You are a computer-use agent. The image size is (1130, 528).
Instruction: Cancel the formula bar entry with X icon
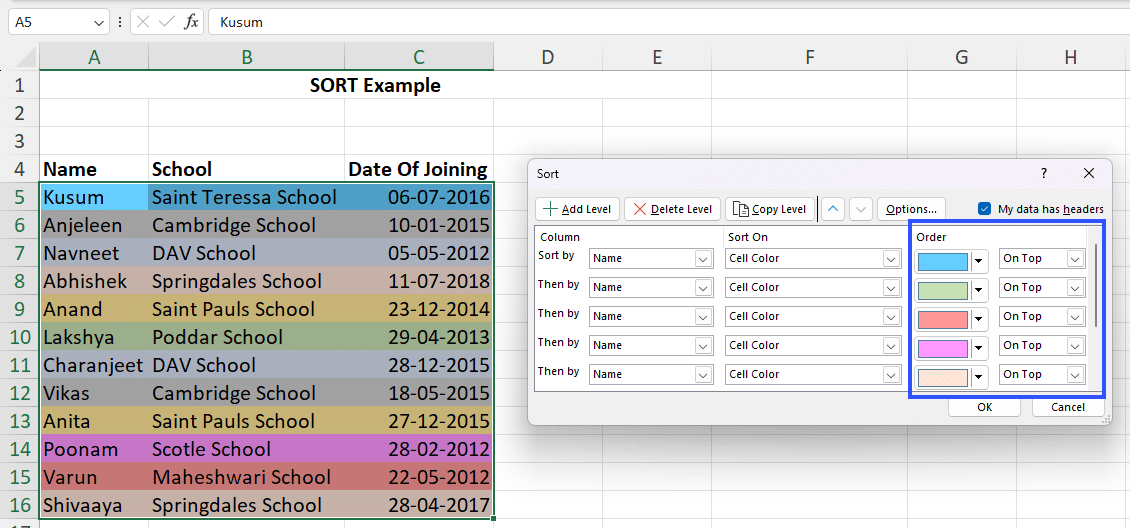(143, 22)
